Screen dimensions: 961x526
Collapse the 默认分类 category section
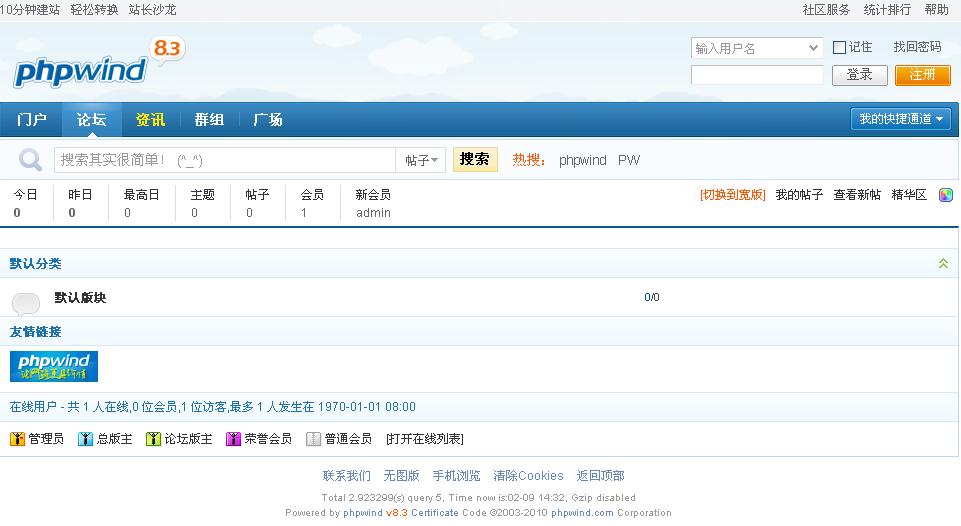click(943, 263)
